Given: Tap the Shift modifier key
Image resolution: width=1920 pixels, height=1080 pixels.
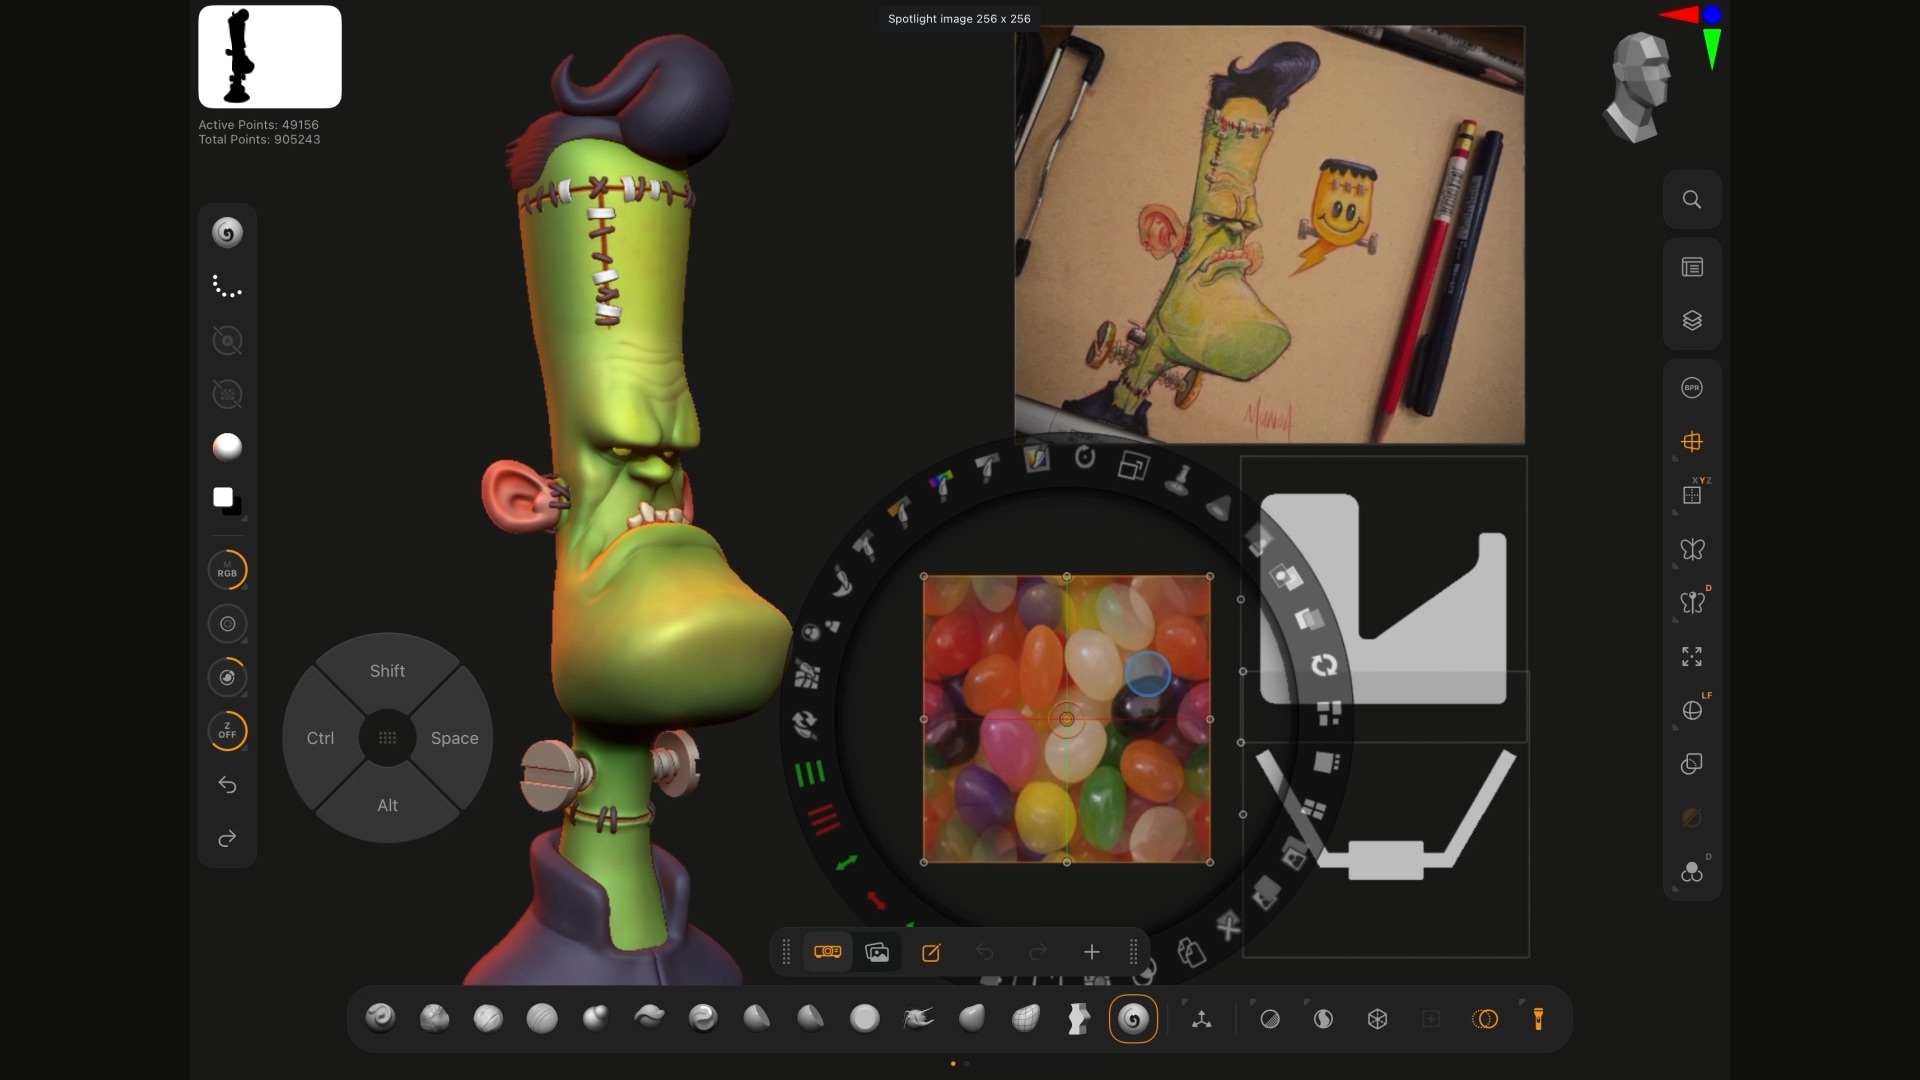Looking at the screenshot, I should click(x=387, y=671).
